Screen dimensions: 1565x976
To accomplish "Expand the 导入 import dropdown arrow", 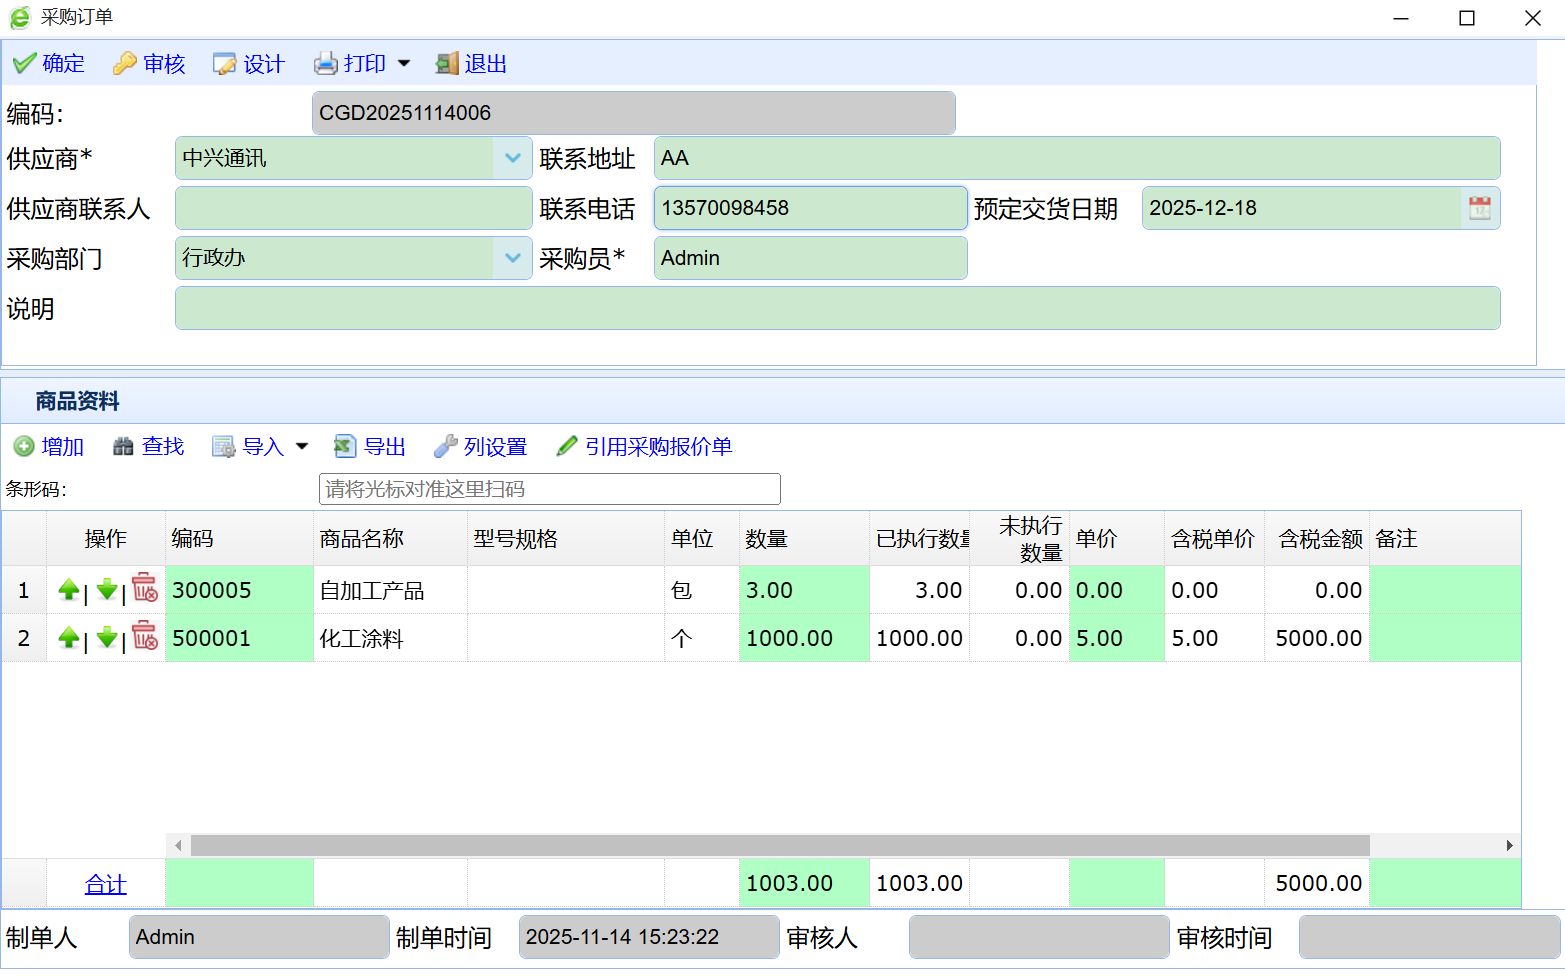I will (x=302, y=447).
